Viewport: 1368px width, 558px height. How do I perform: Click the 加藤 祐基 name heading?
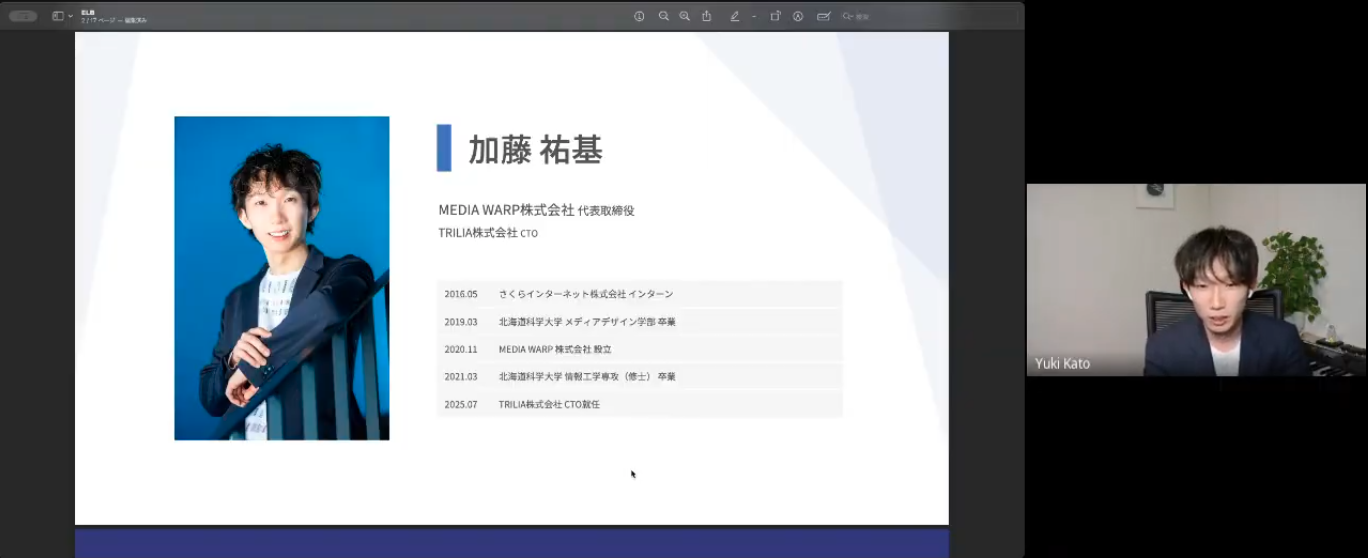(x=535, y=149)
